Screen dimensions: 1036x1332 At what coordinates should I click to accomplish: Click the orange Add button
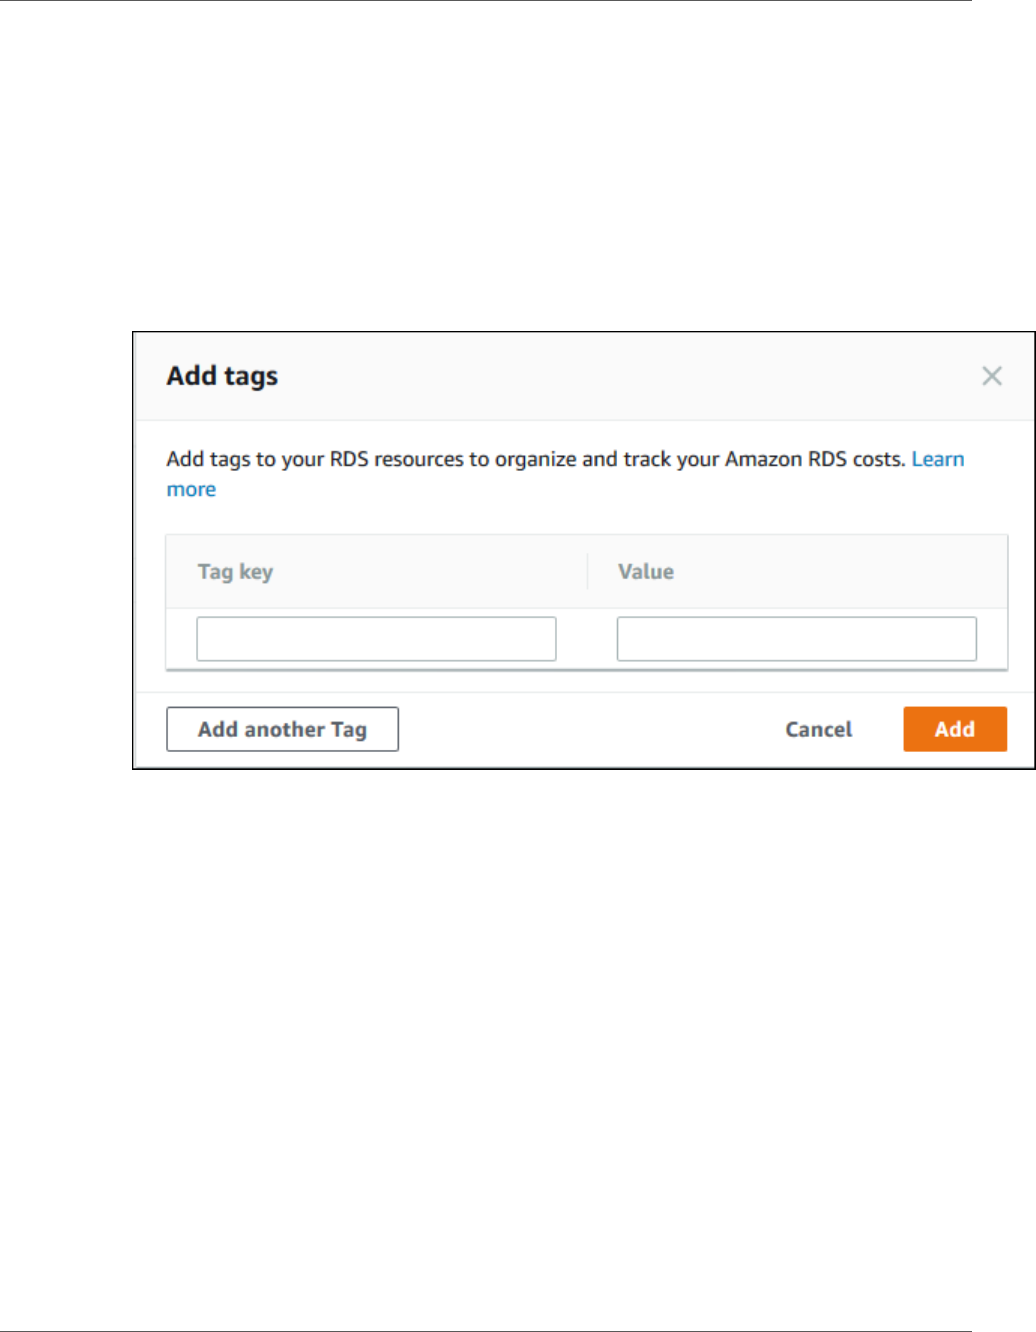pyautogui.click(x=954, y=729)
